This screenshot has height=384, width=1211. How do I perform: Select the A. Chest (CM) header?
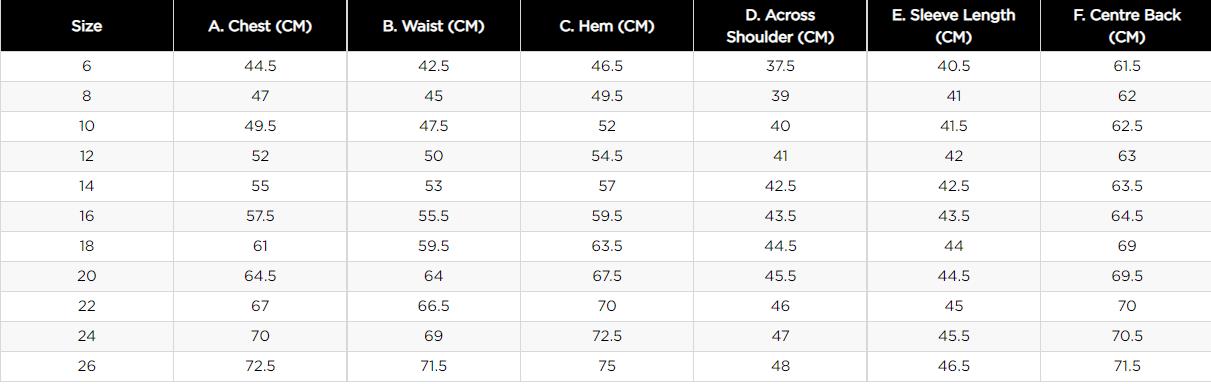260,26
